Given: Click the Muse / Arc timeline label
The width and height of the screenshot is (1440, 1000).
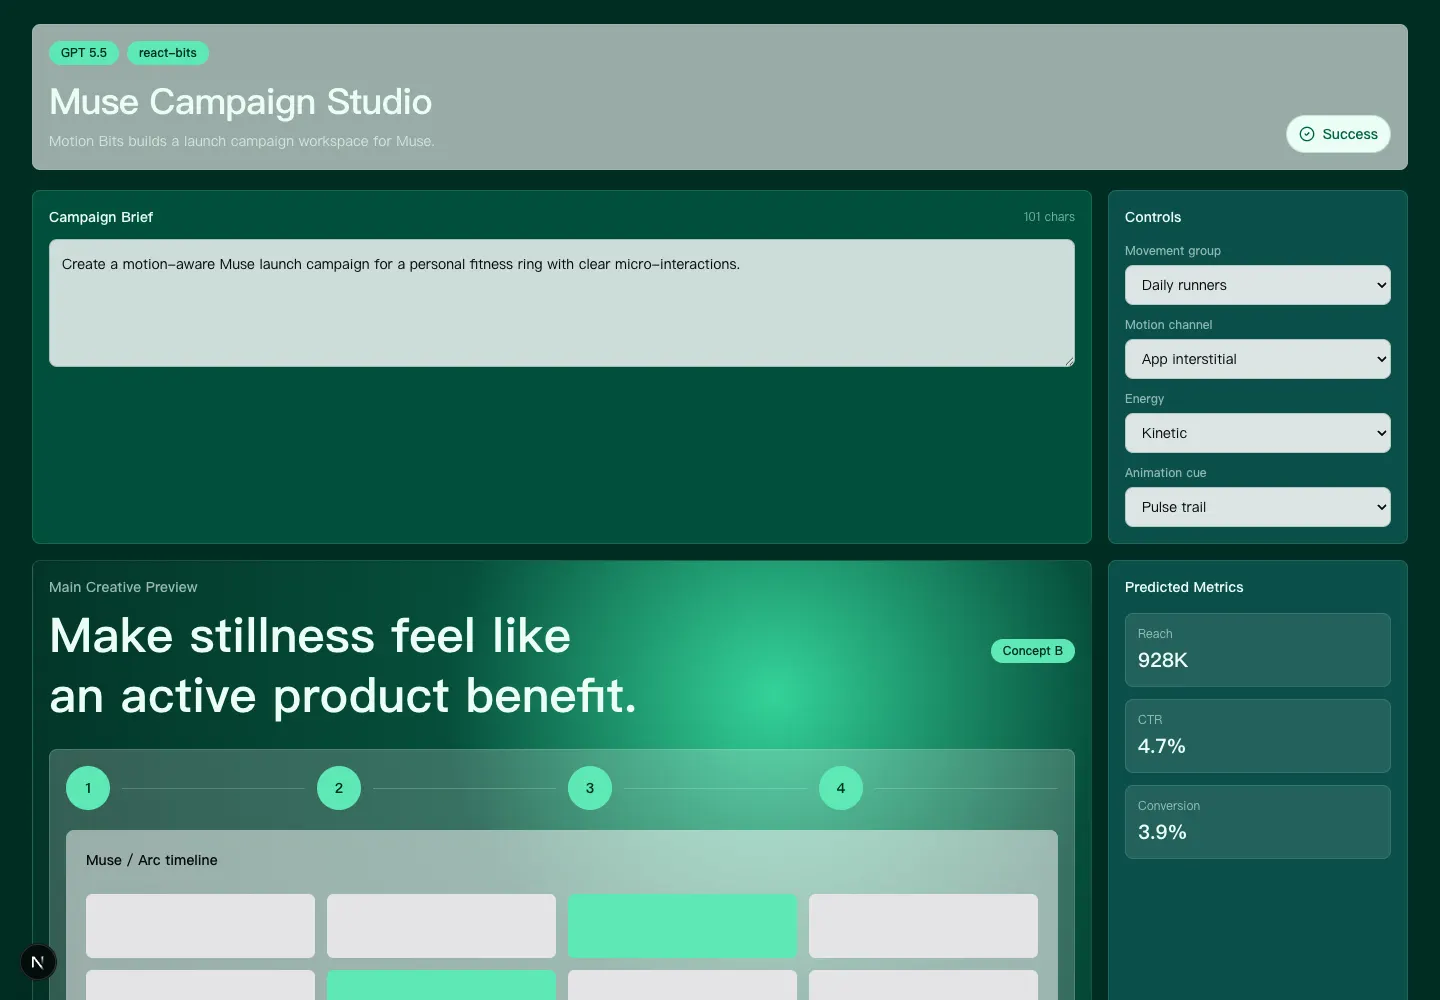Looking at the screenshot, I should click(152, 860).
